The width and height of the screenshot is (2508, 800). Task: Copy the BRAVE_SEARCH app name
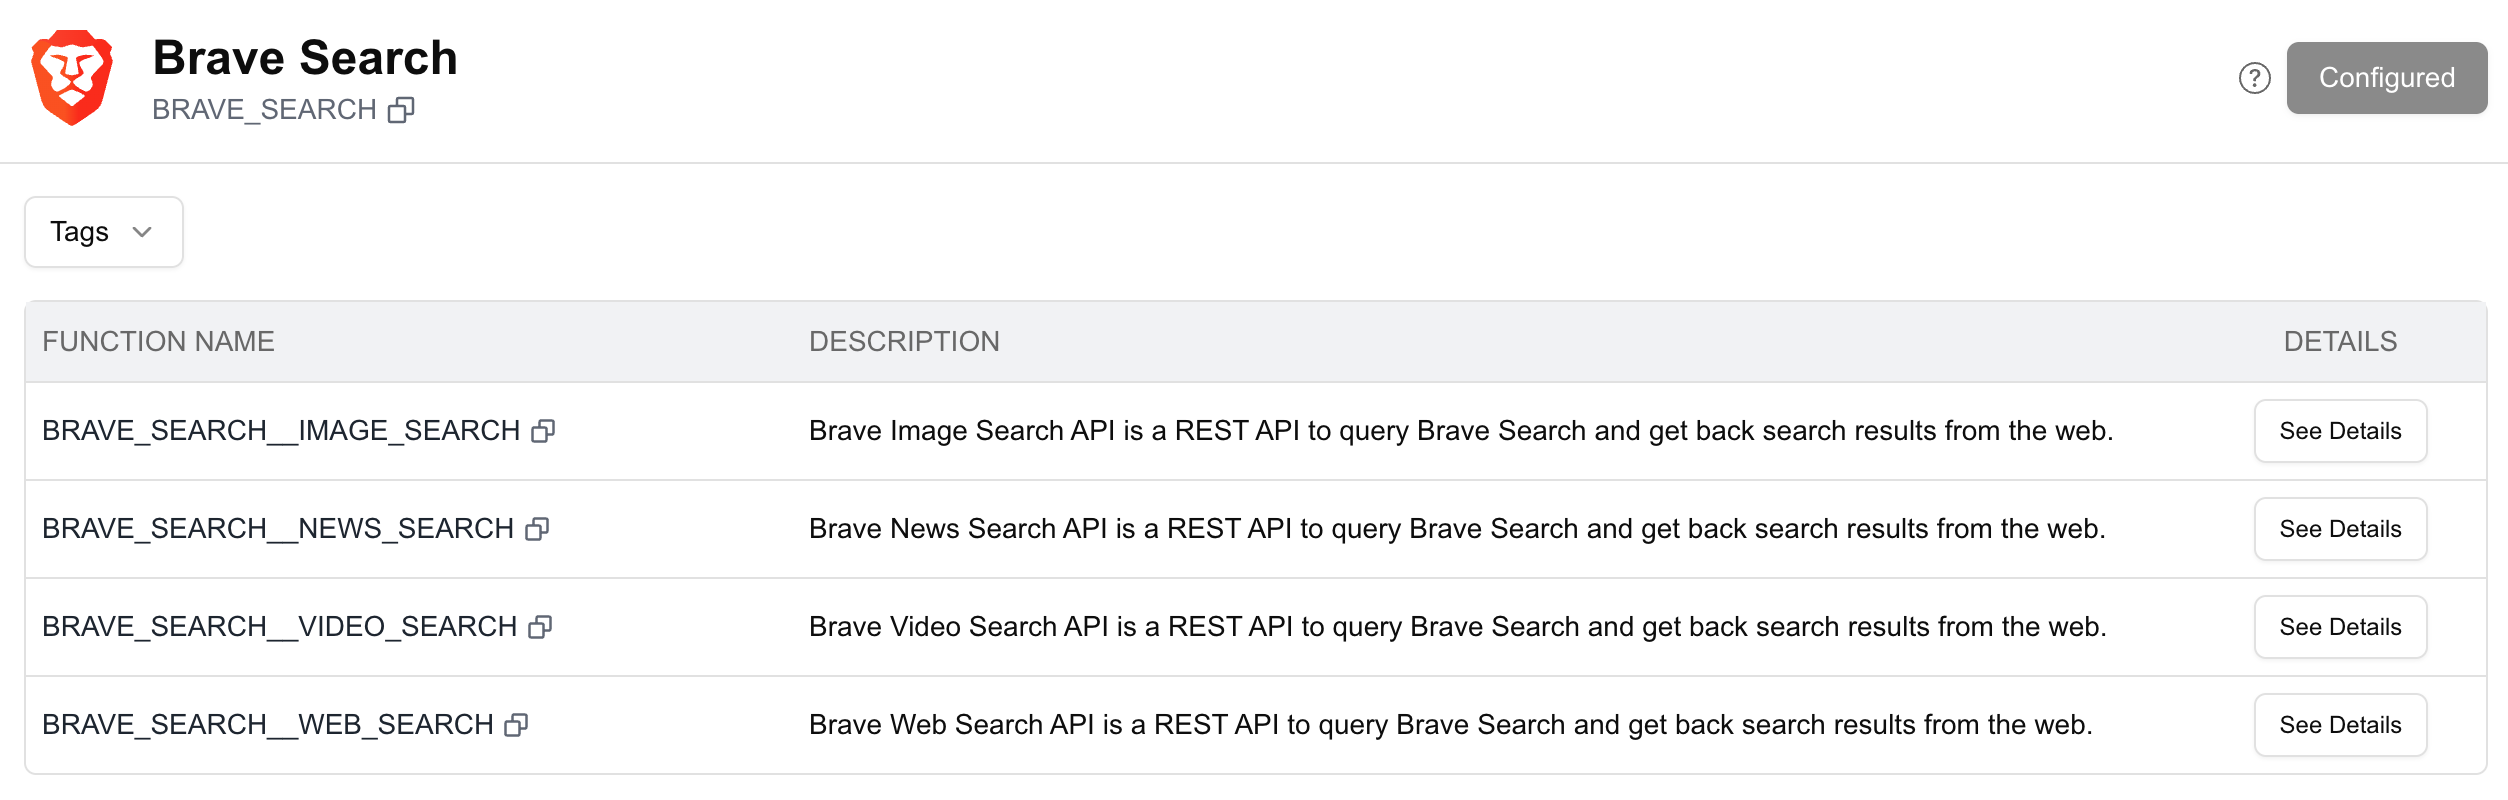pyautogui.click(x=401, y=110)
